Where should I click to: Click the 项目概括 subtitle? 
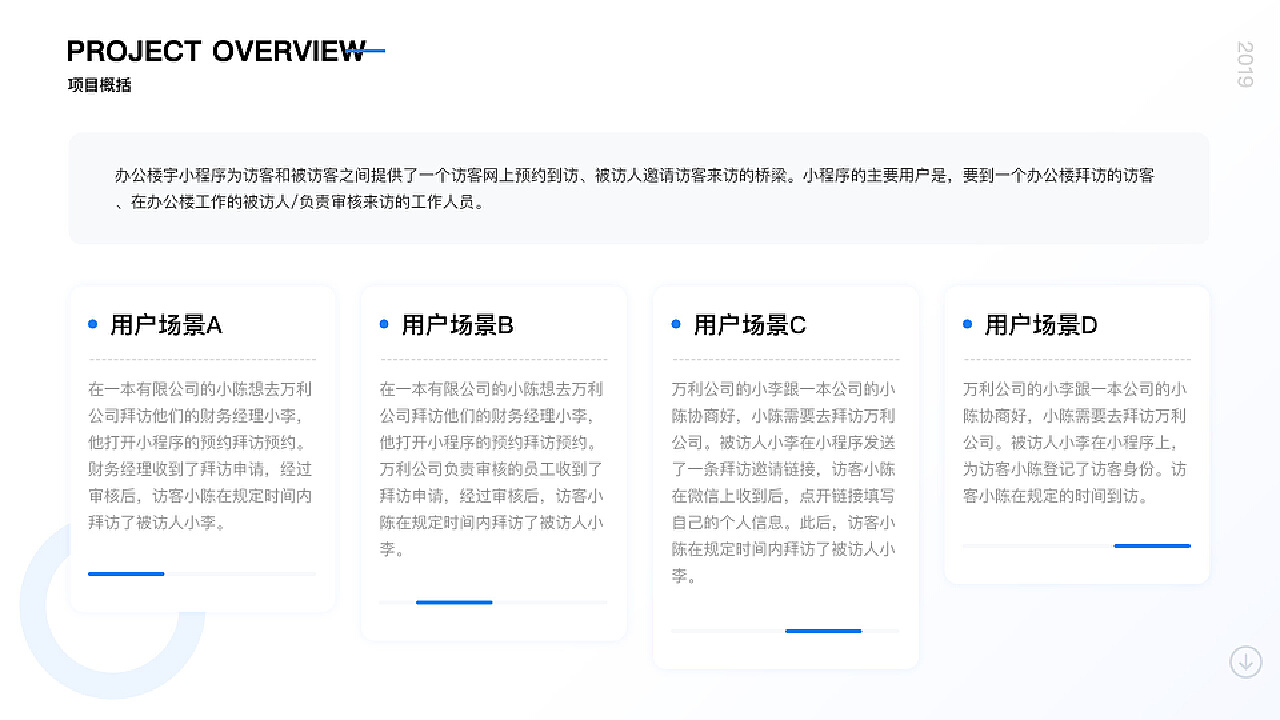click(x=99, y=85)
